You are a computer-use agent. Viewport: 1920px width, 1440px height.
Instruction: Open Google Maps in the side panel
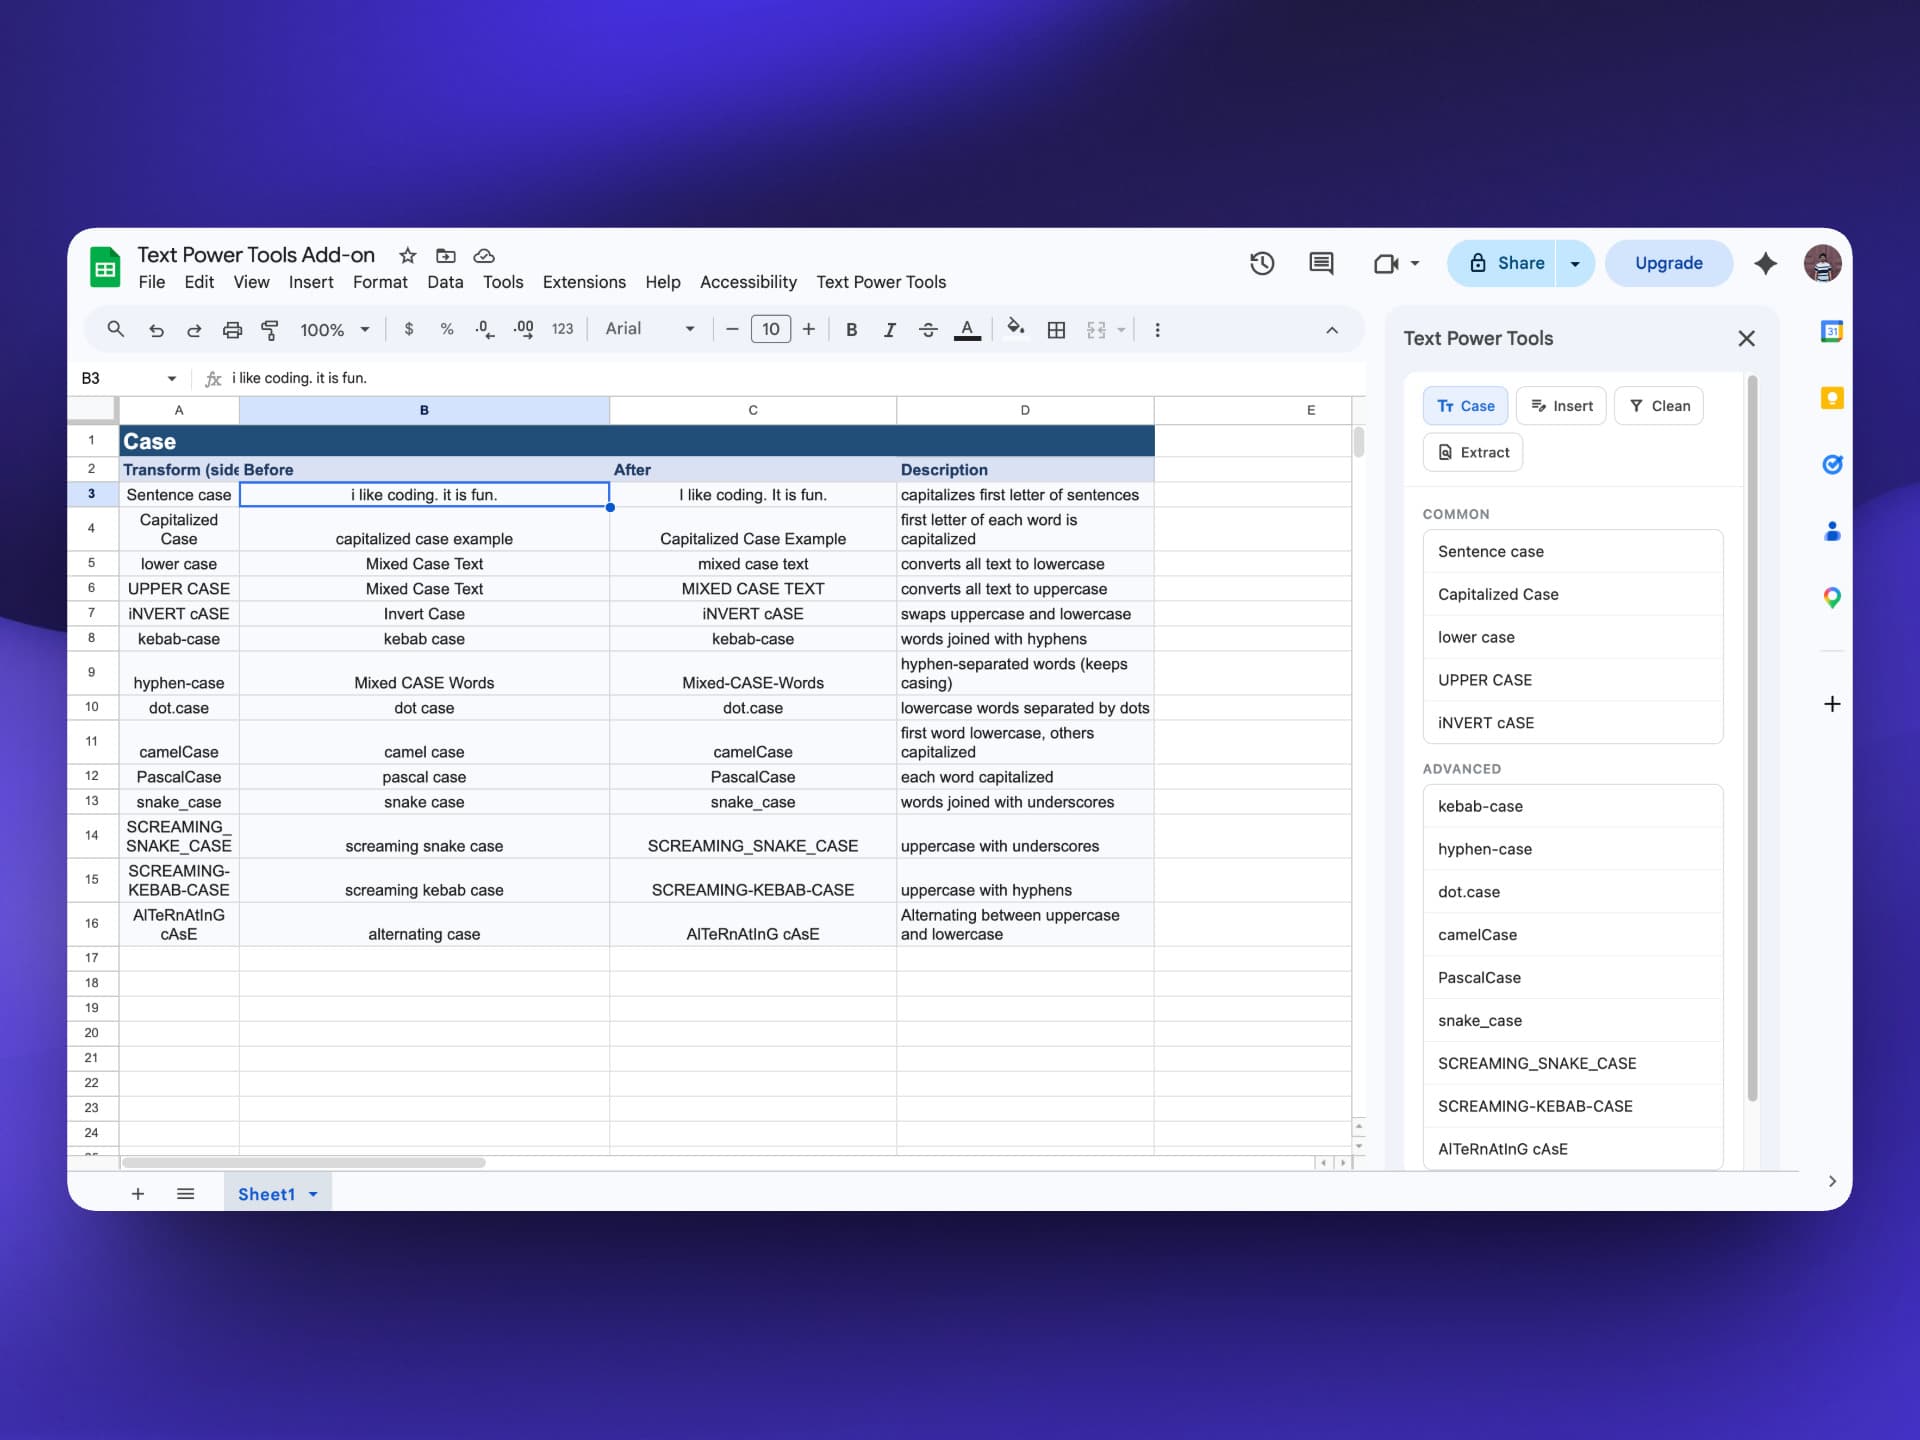(1831, 598)
